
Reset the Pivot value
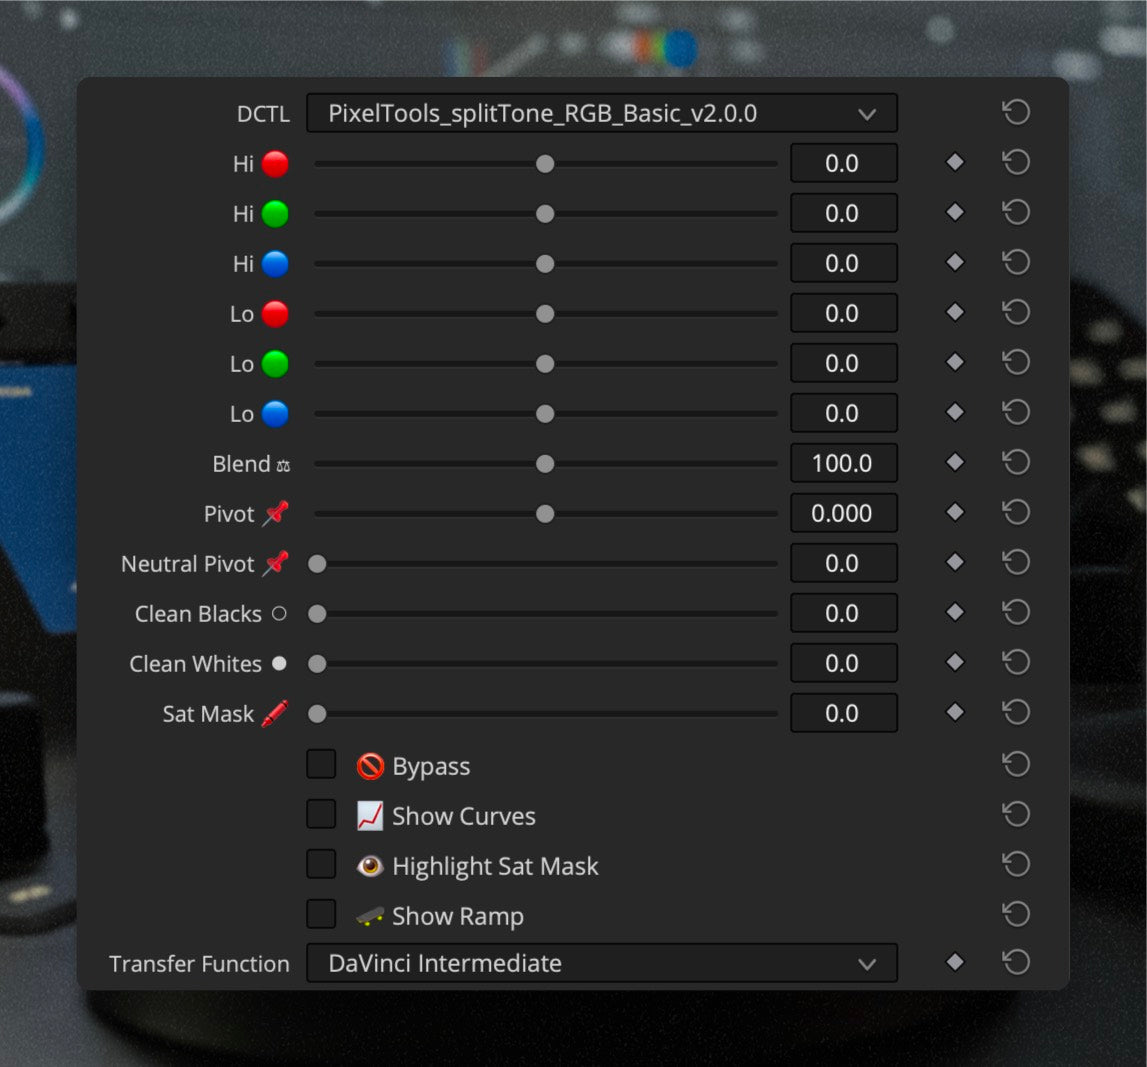coord(1016,513)
